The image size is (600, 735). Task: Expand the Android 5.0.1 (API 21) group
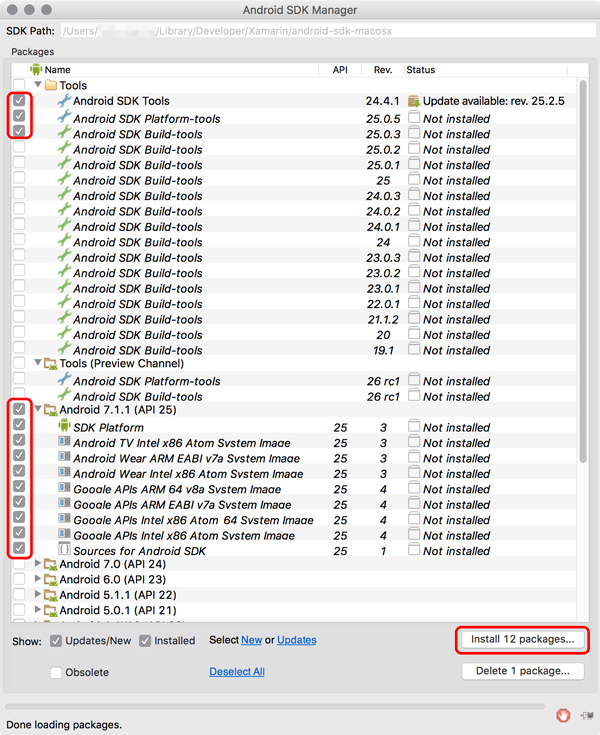[x=38, y=610]
